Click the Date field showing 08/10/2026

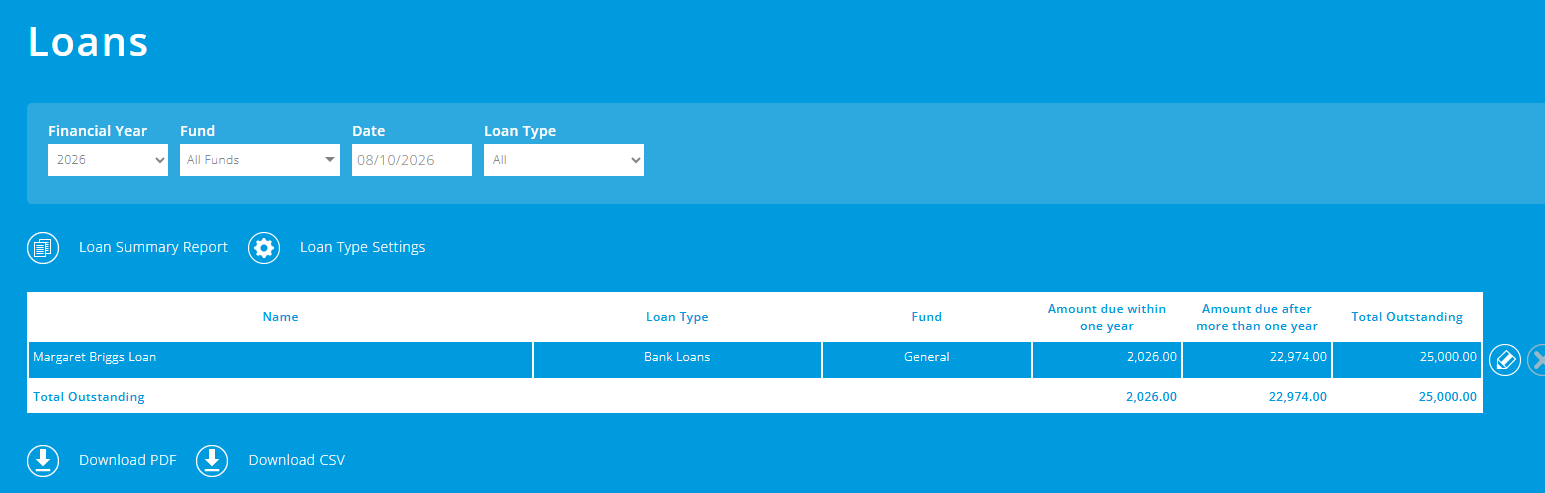(412, 160)
